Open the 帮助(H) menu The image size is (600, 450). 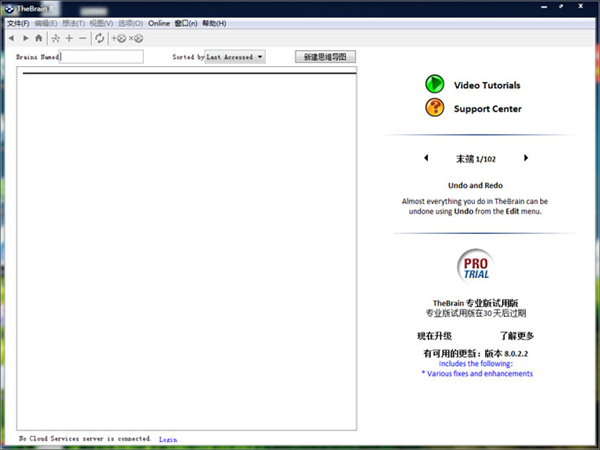point(214,22)
